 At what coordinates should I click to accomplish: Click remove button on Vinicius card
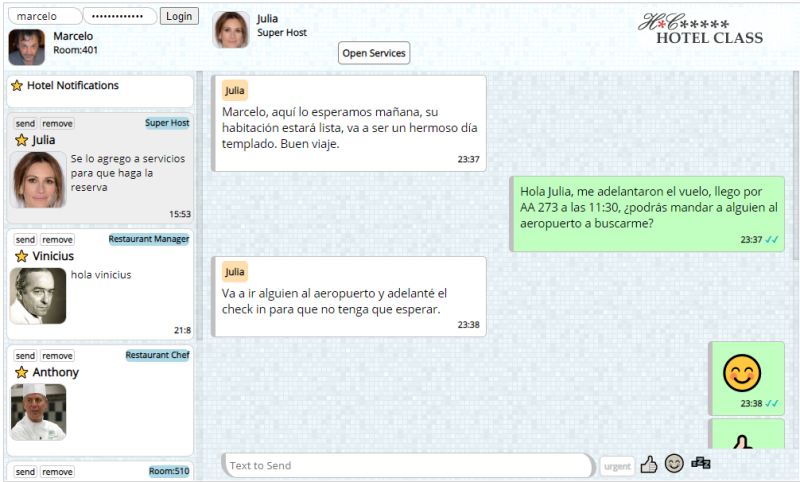tap(57, 240)
